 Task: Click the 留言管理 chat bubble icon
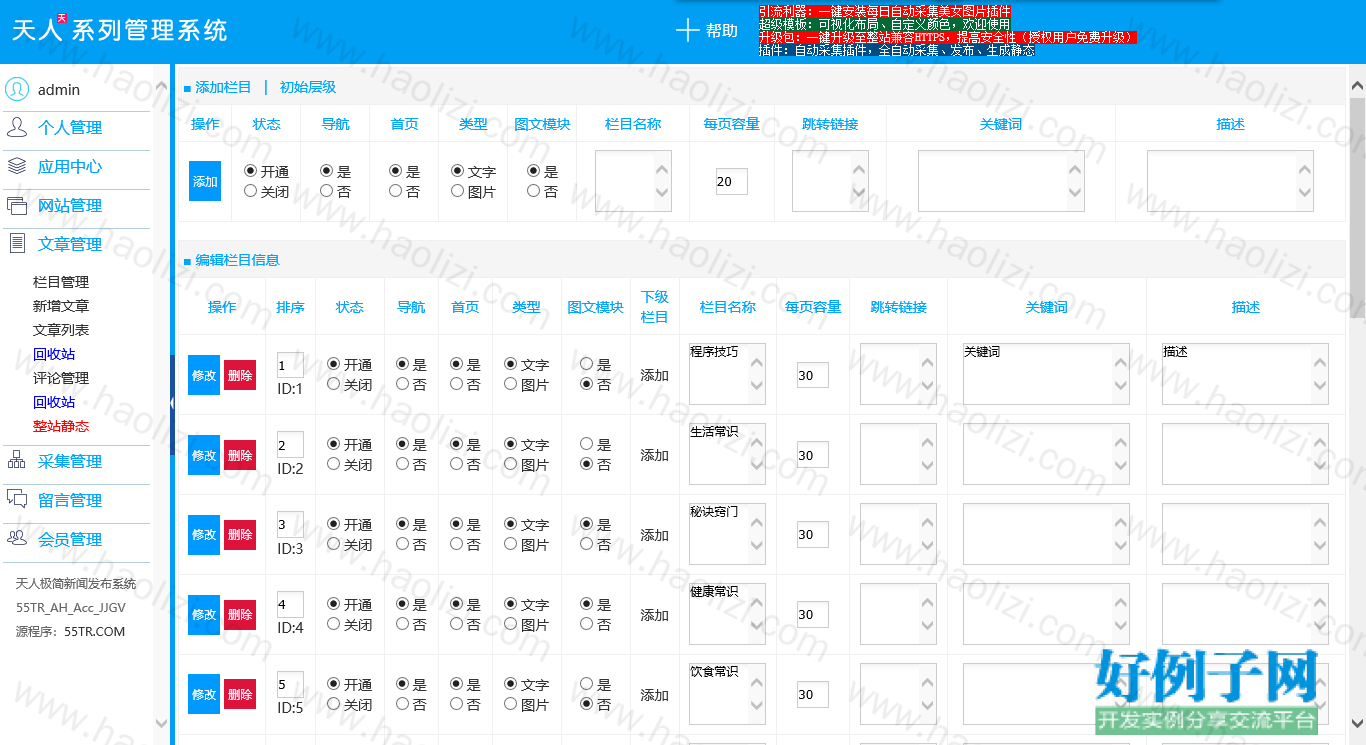pos(17,499)
